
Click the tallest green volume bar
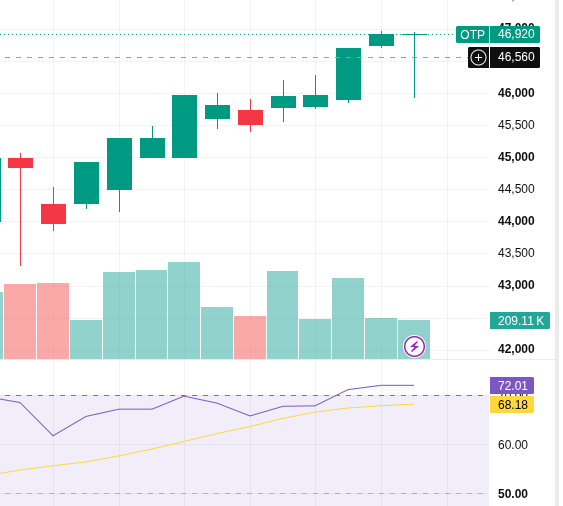(x=184, y=310)
